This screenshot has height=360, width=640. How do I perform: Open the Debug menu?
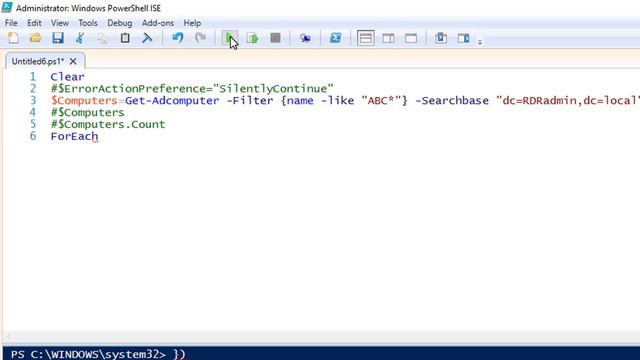[120, 23]
